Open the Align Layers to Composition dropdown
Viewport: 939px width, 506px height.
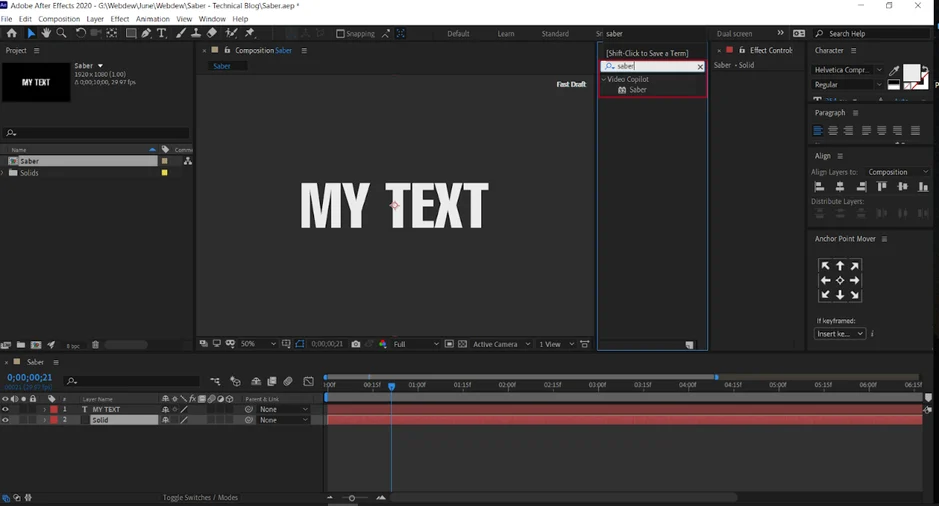point(897,172)
